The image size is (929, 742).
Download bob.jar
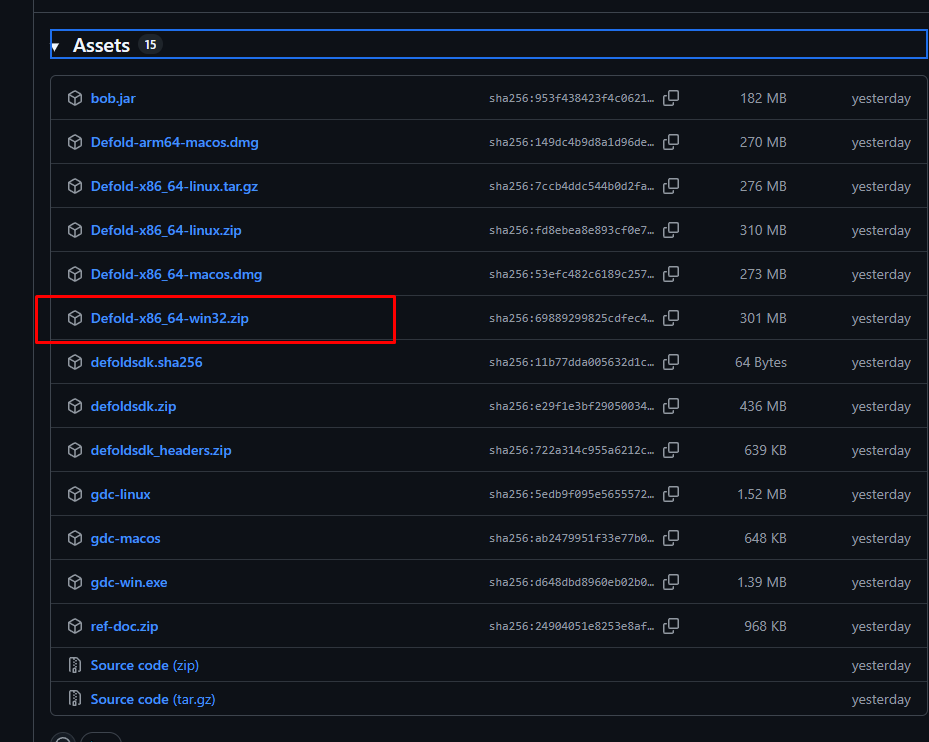tap(113, 98)
